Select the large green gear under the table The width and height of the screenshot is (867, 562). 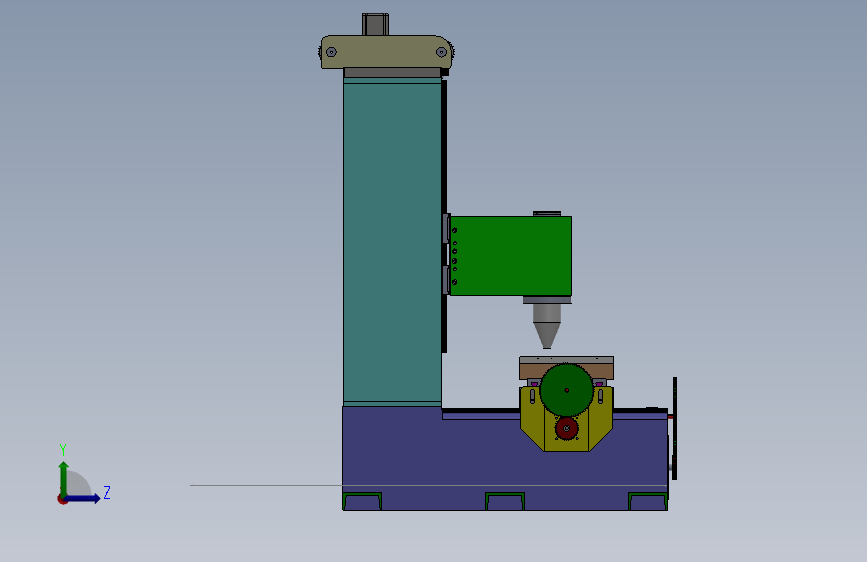(x=566, y=390)
